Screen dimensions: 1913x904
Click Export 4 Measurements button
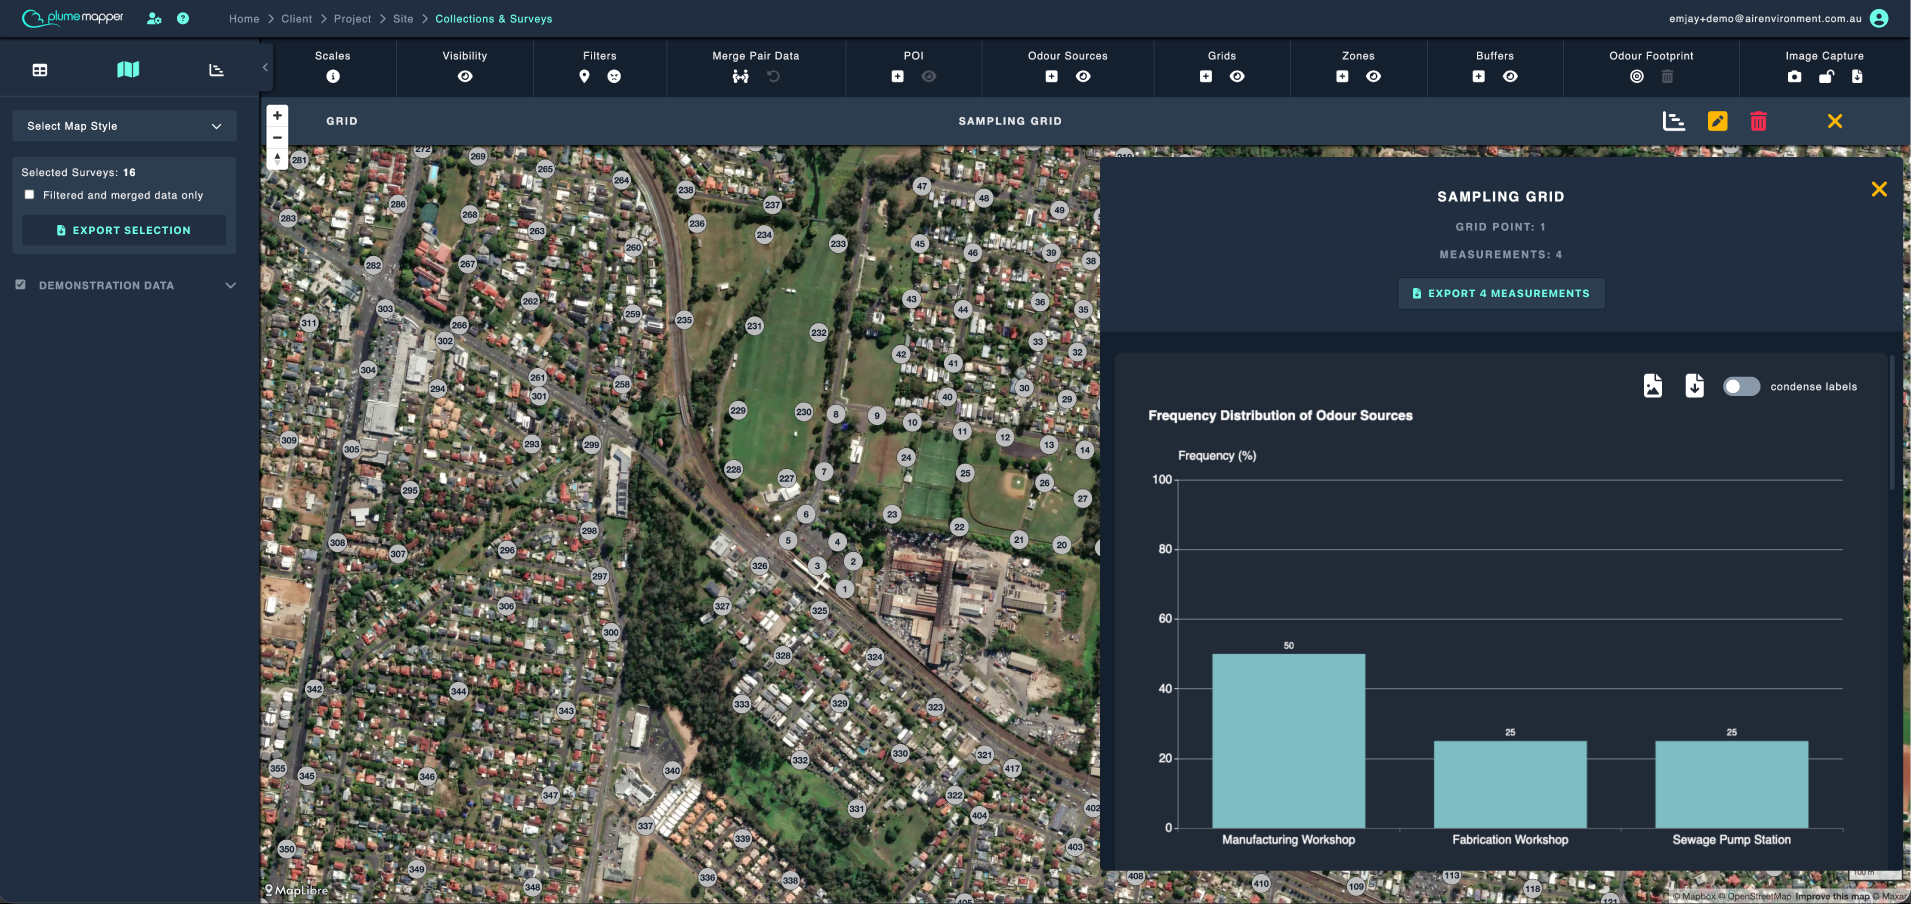click(1501, 293)
